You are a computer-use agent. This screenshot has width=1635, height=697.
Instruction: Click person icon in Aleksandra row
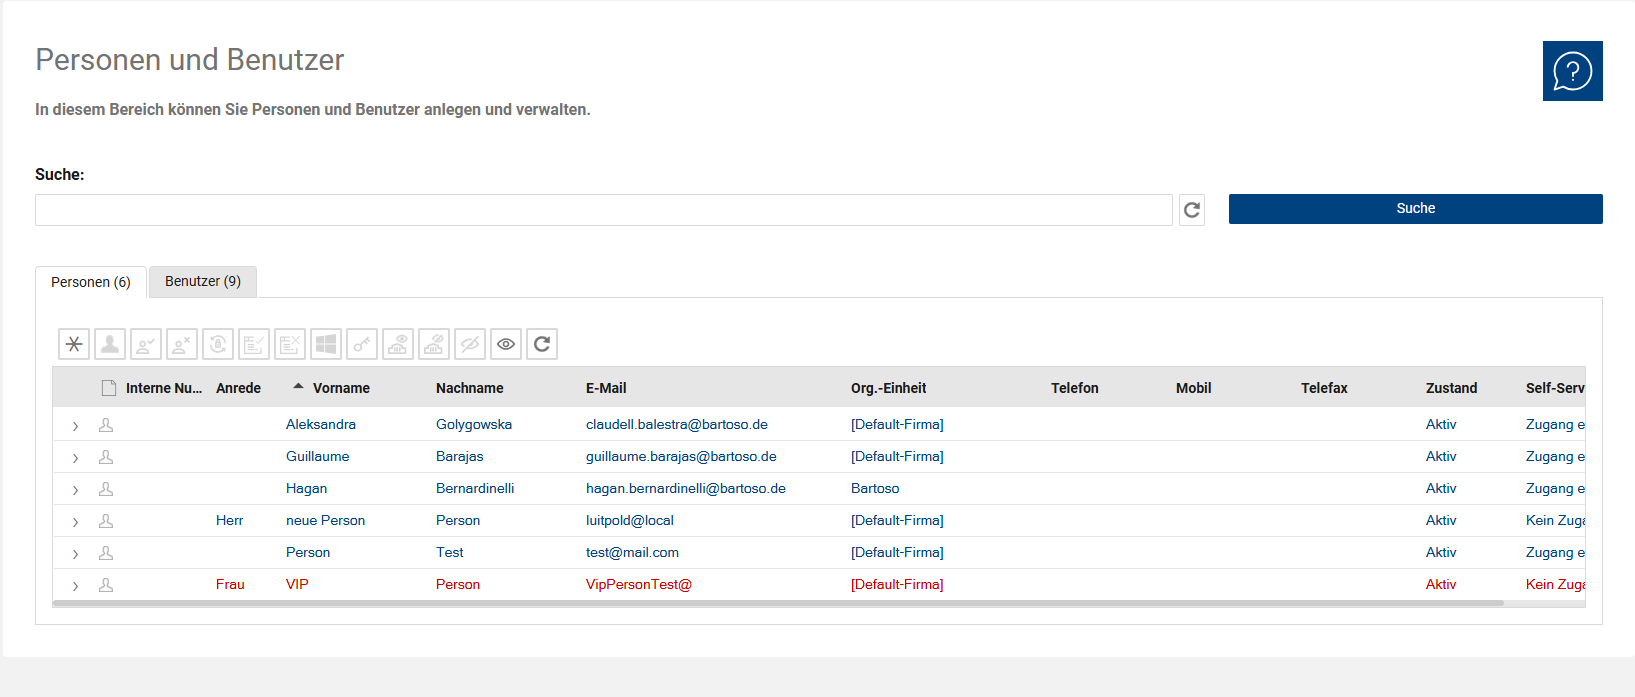106,425
